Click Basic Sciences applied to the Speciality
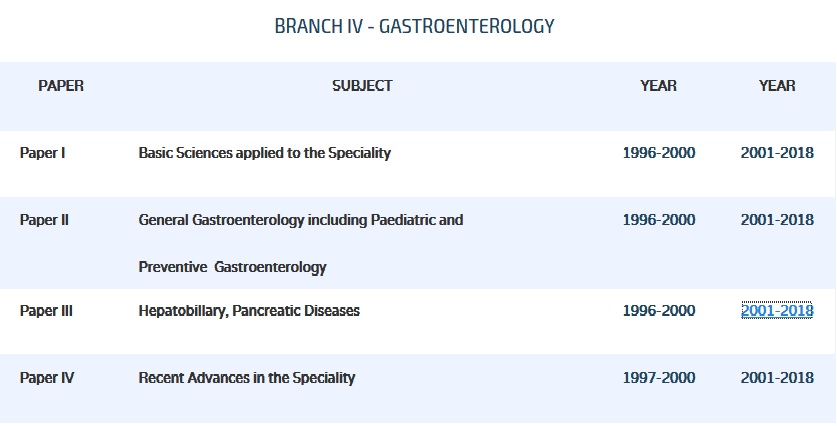This screenshot has height=426, width=837. click(x=264, y=153)
